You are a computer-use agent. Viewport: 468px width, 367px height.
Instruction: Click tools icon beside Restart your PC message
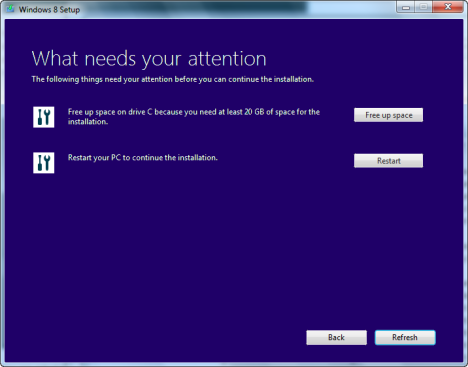[44, 163]
